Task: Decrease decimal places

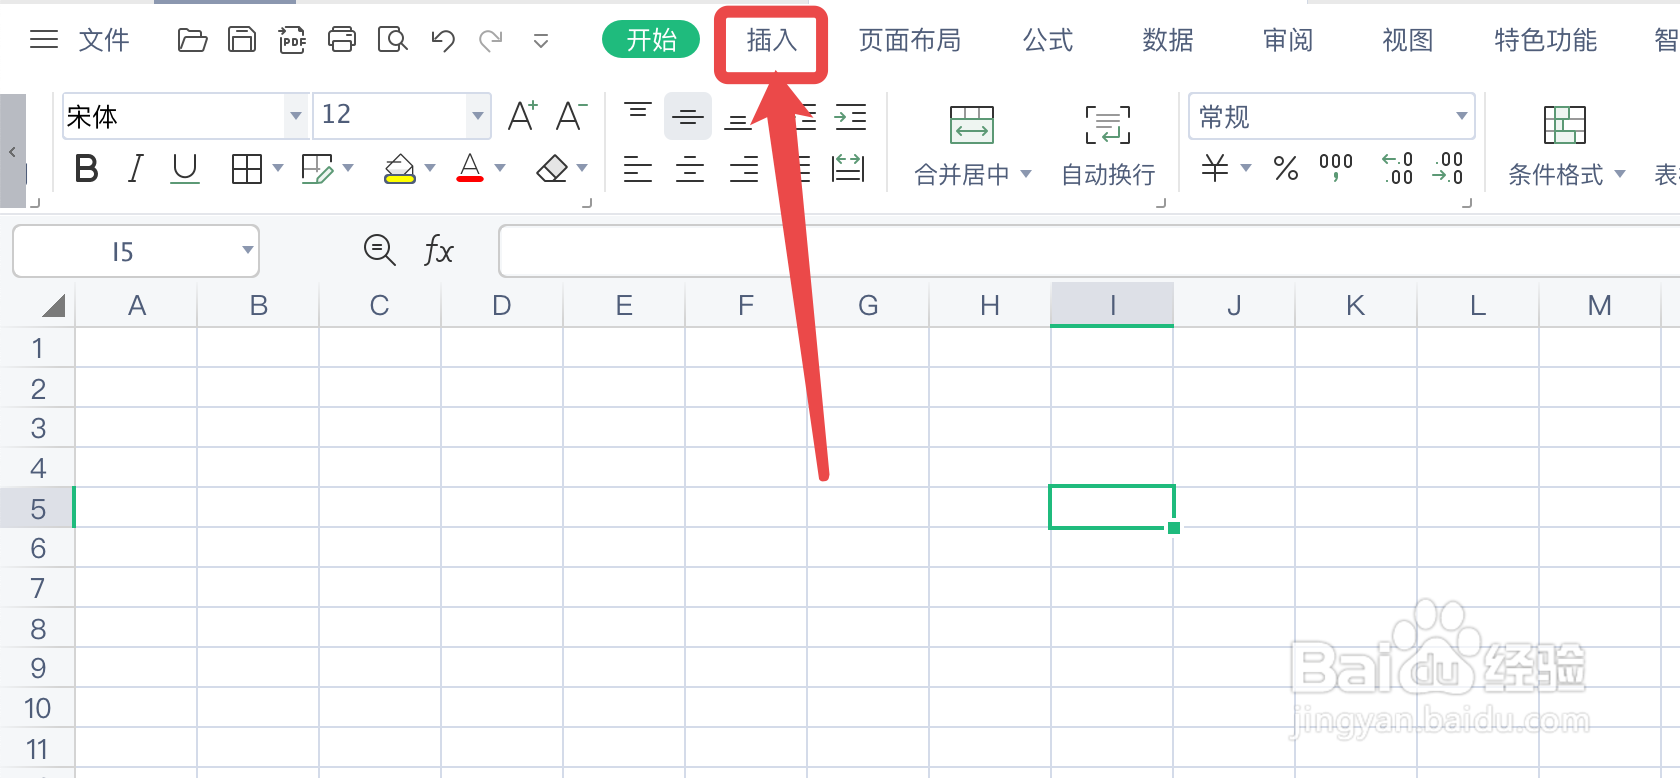Action: pyautogui.click(x=1448, y=168)
